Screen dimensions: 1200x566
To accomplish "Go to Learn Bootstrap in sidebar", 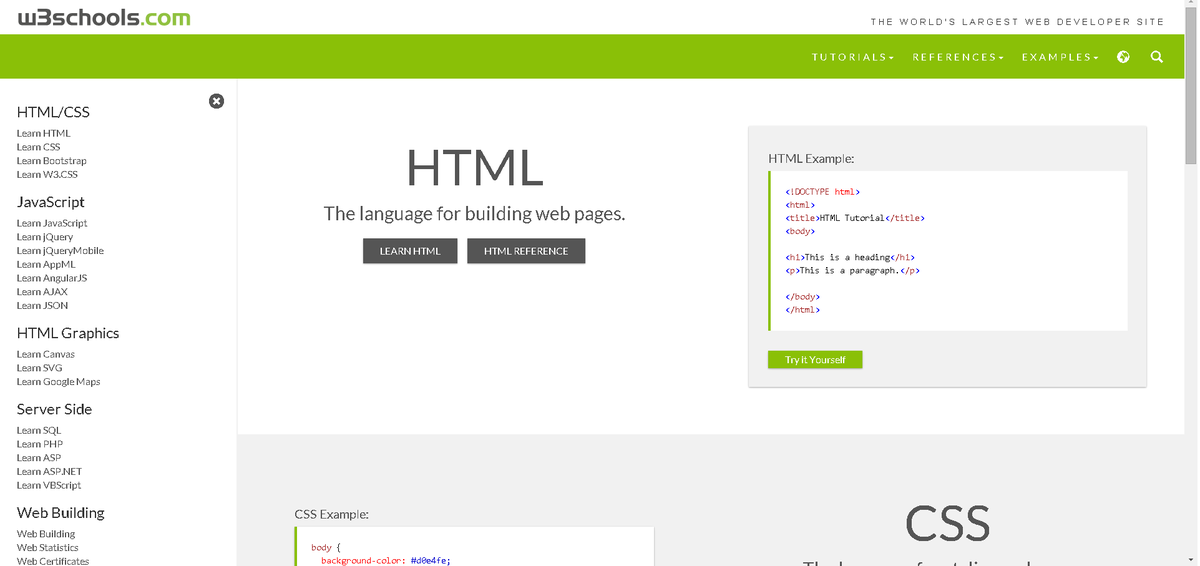I will pos(52,161).
